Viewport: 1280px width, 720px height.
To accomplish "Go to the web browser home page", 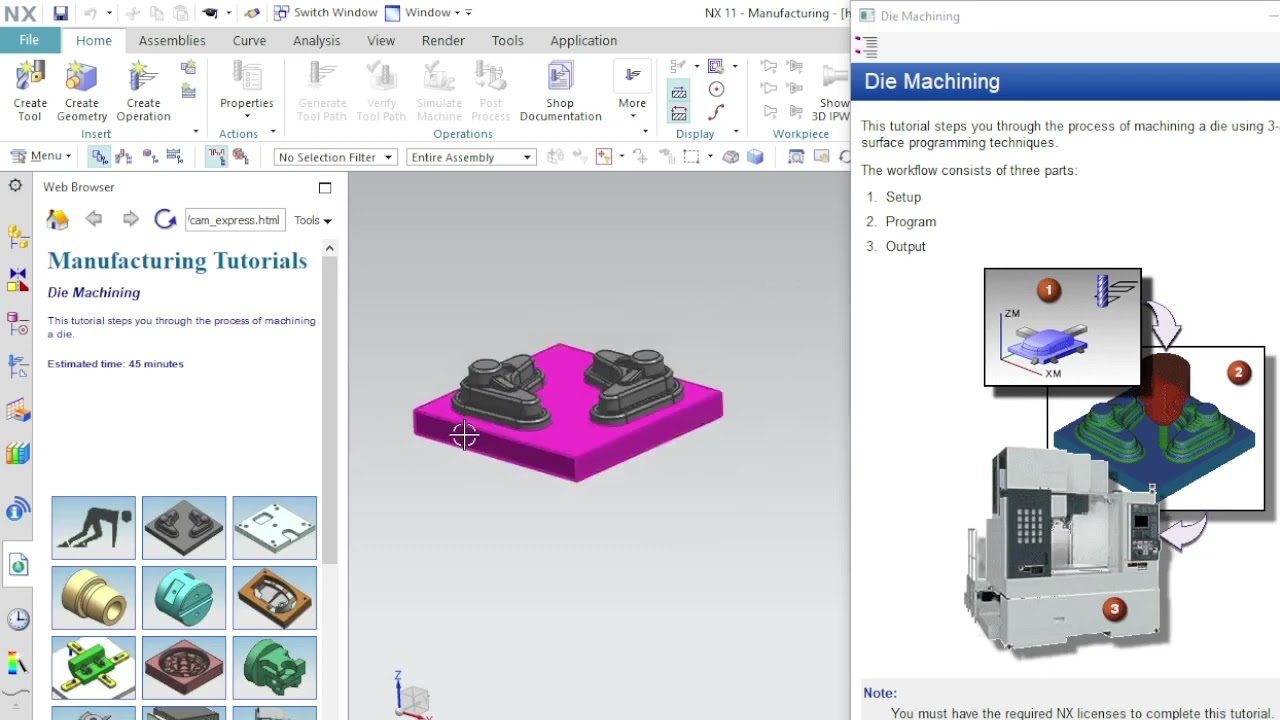I will coord(58,220).
